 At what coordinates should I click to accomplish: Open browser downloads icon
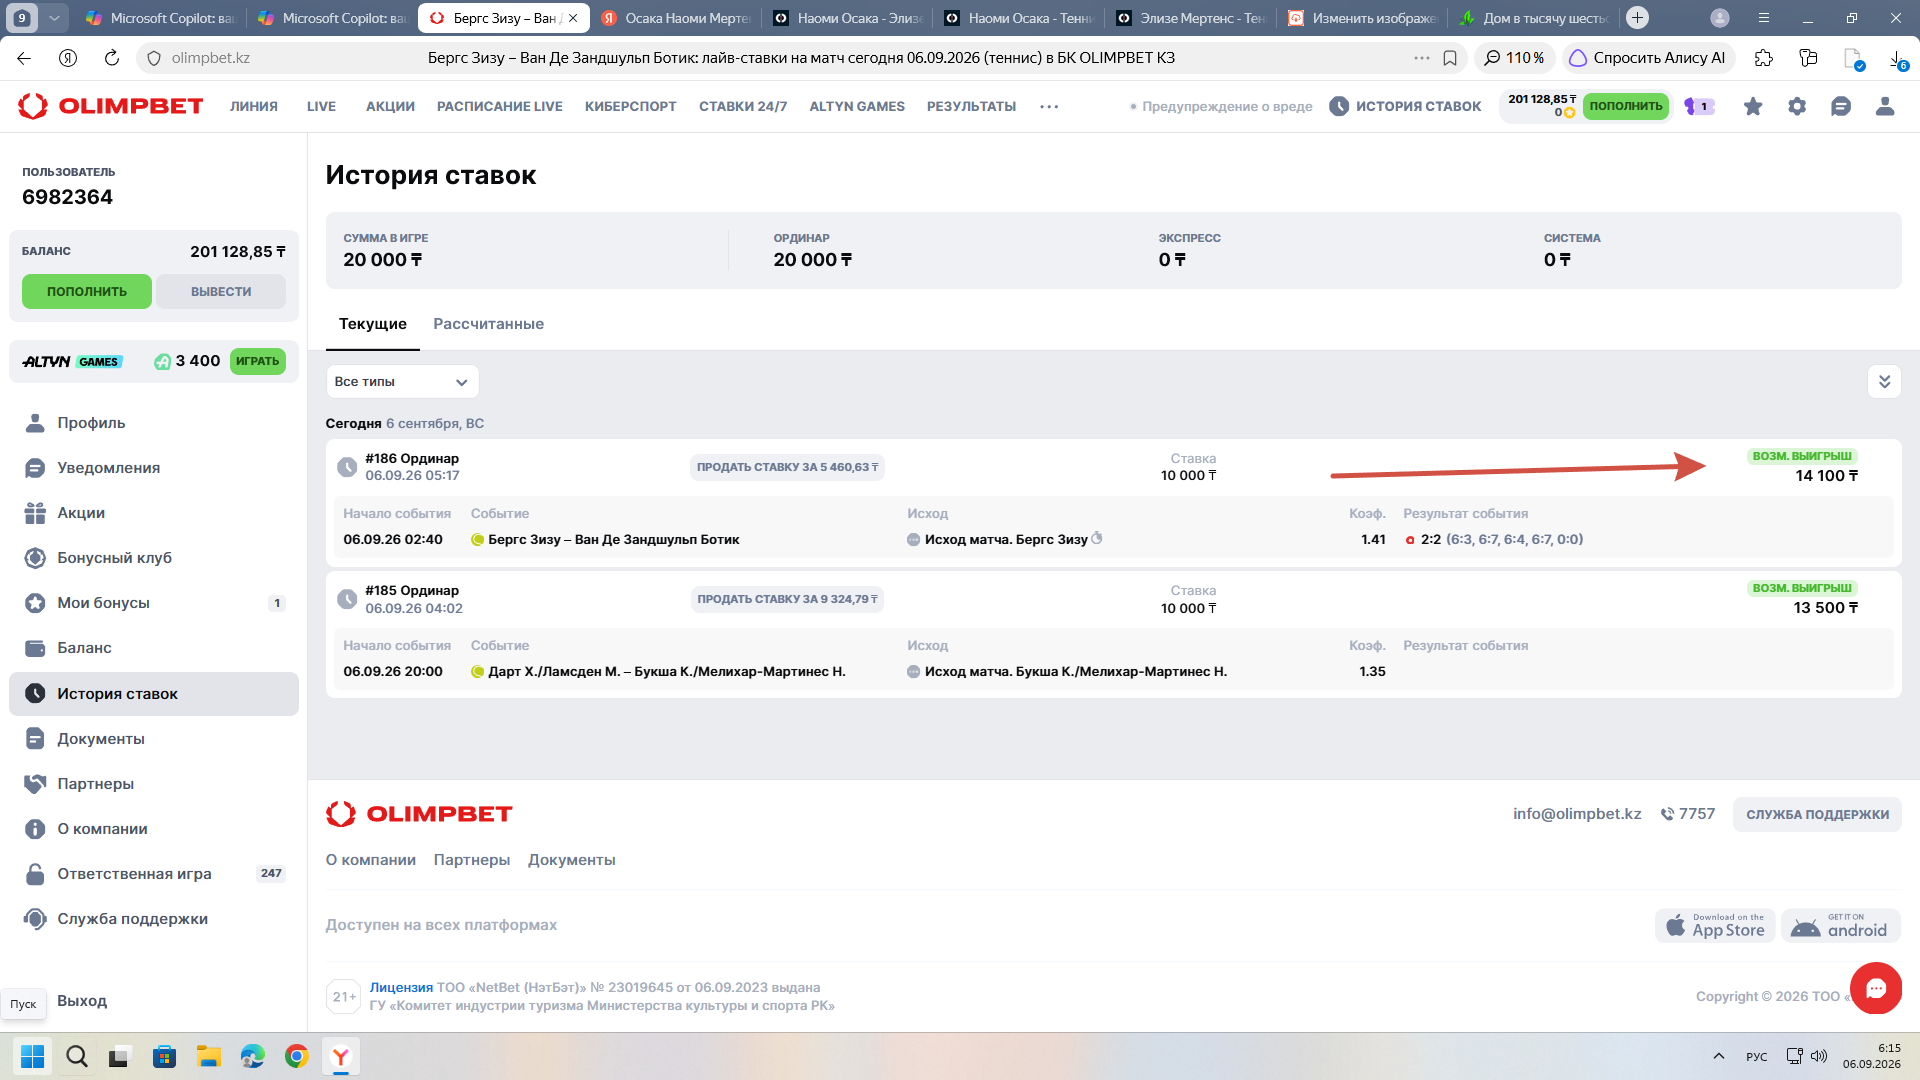(1897, 59)
